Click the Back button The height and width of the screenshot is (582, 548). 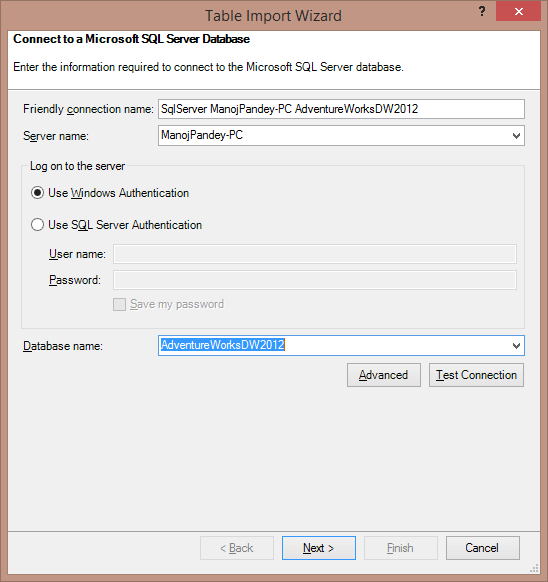pos(237,548)
